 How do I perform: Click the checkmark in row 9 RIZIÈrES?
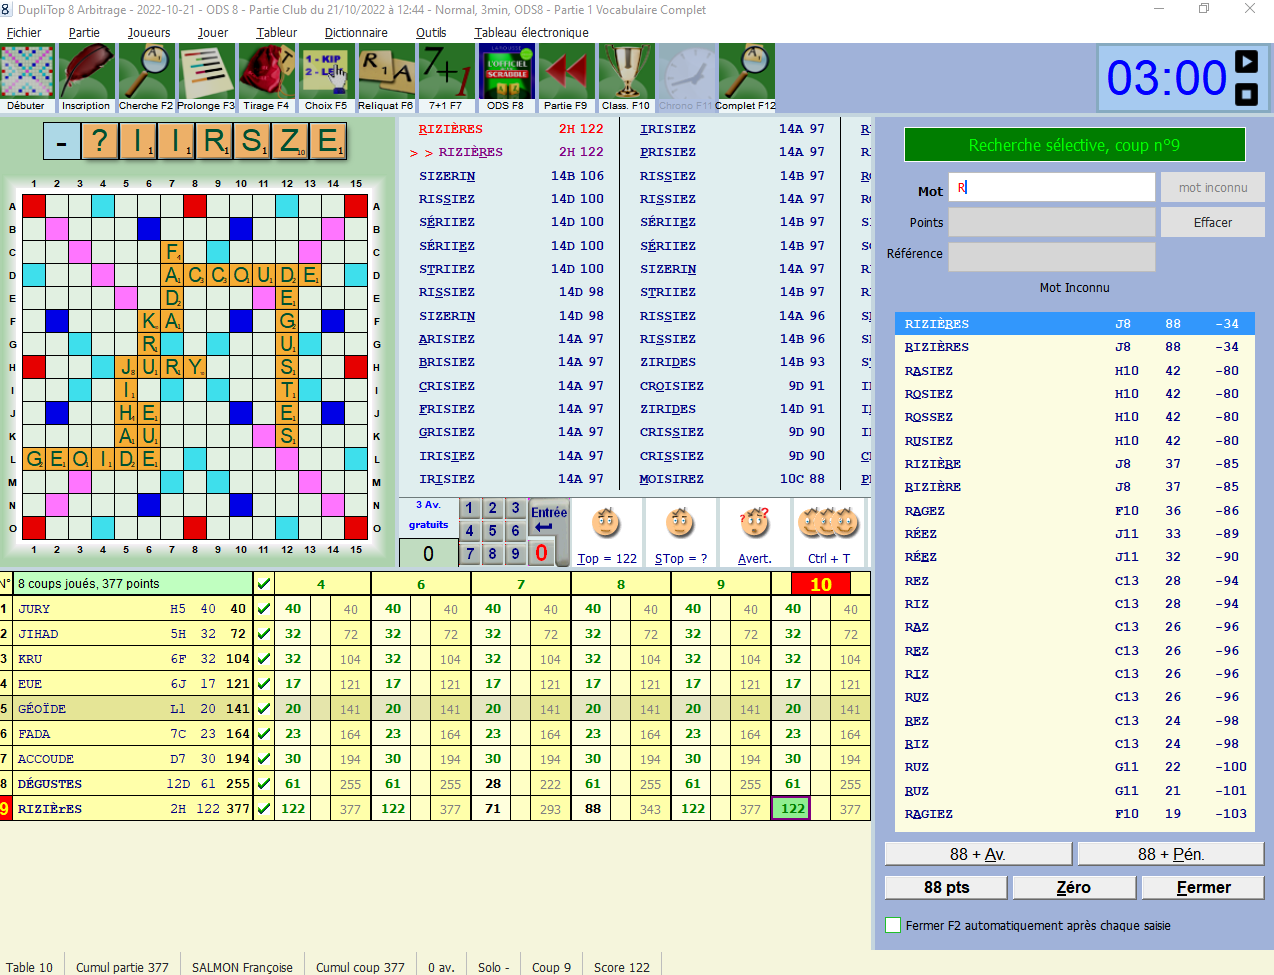pyautogui.click(x=263, y=808)
